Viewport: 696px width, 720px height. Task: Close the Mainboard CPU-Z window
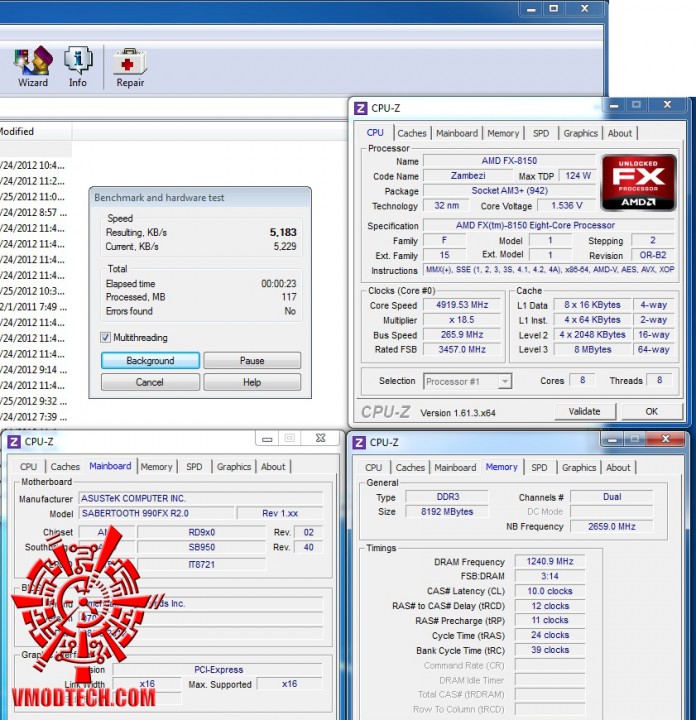[321, 438]
